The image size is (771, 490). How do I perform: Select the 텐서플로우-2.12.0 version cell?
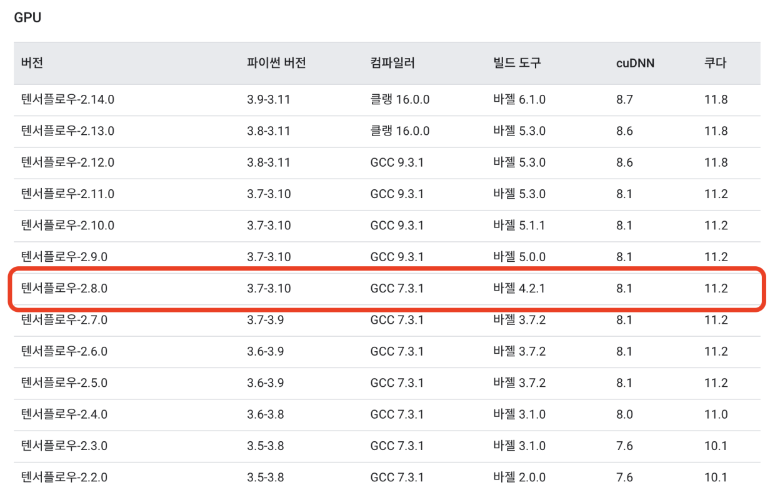[67, 162]
